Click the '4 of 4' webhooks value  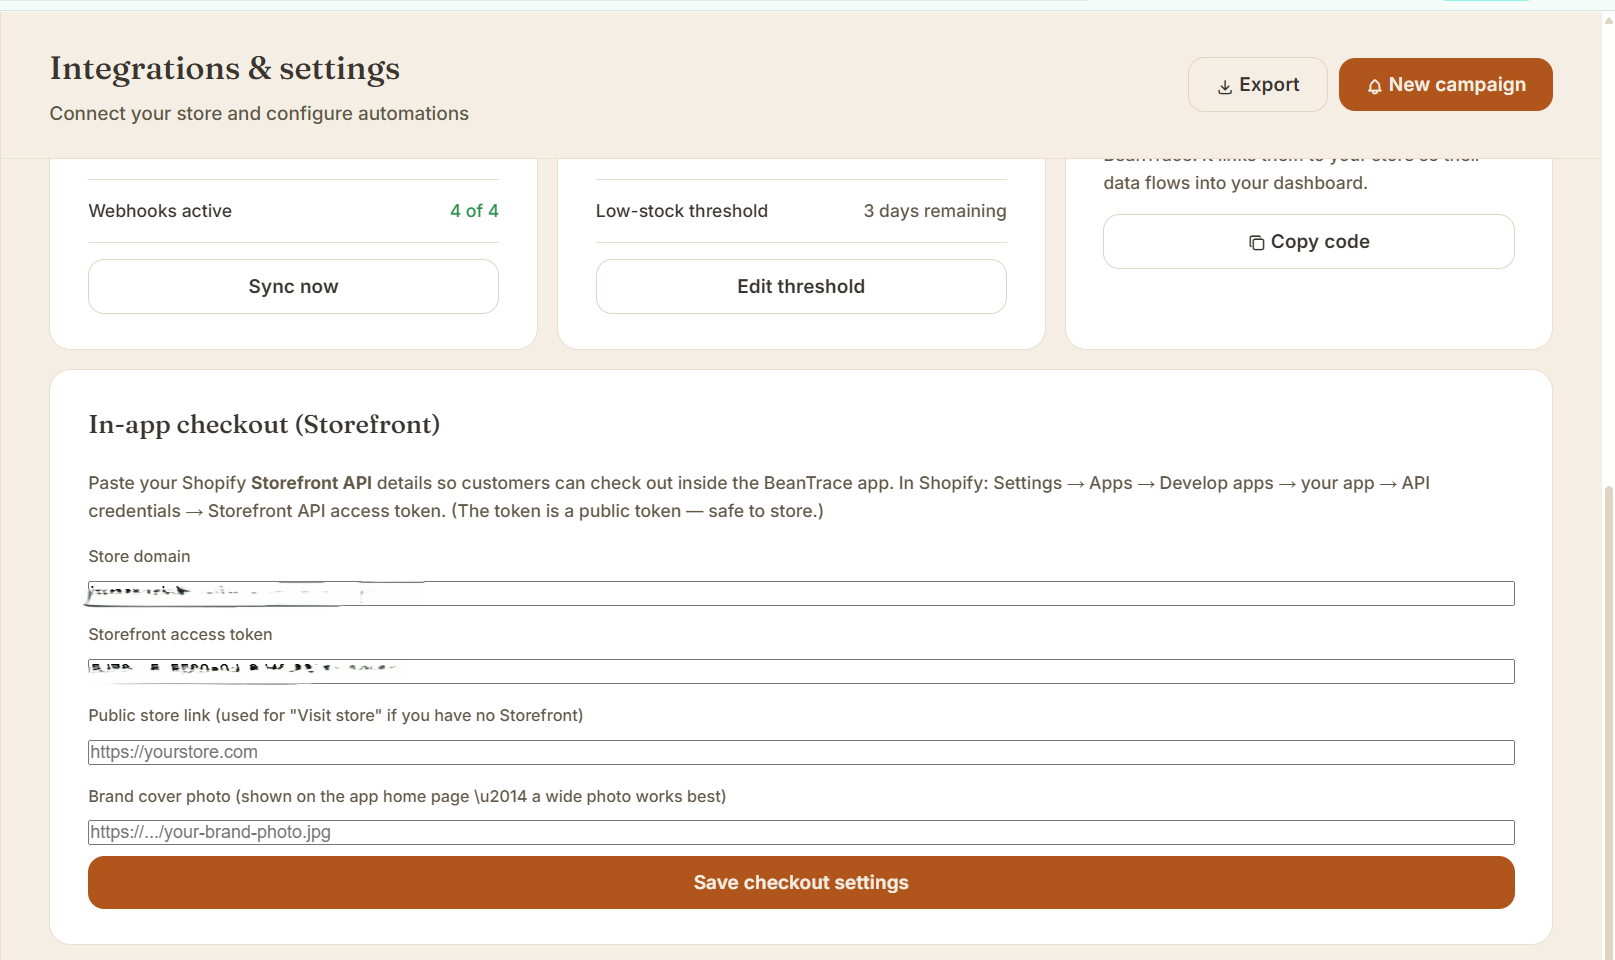(x=474, y=211)
